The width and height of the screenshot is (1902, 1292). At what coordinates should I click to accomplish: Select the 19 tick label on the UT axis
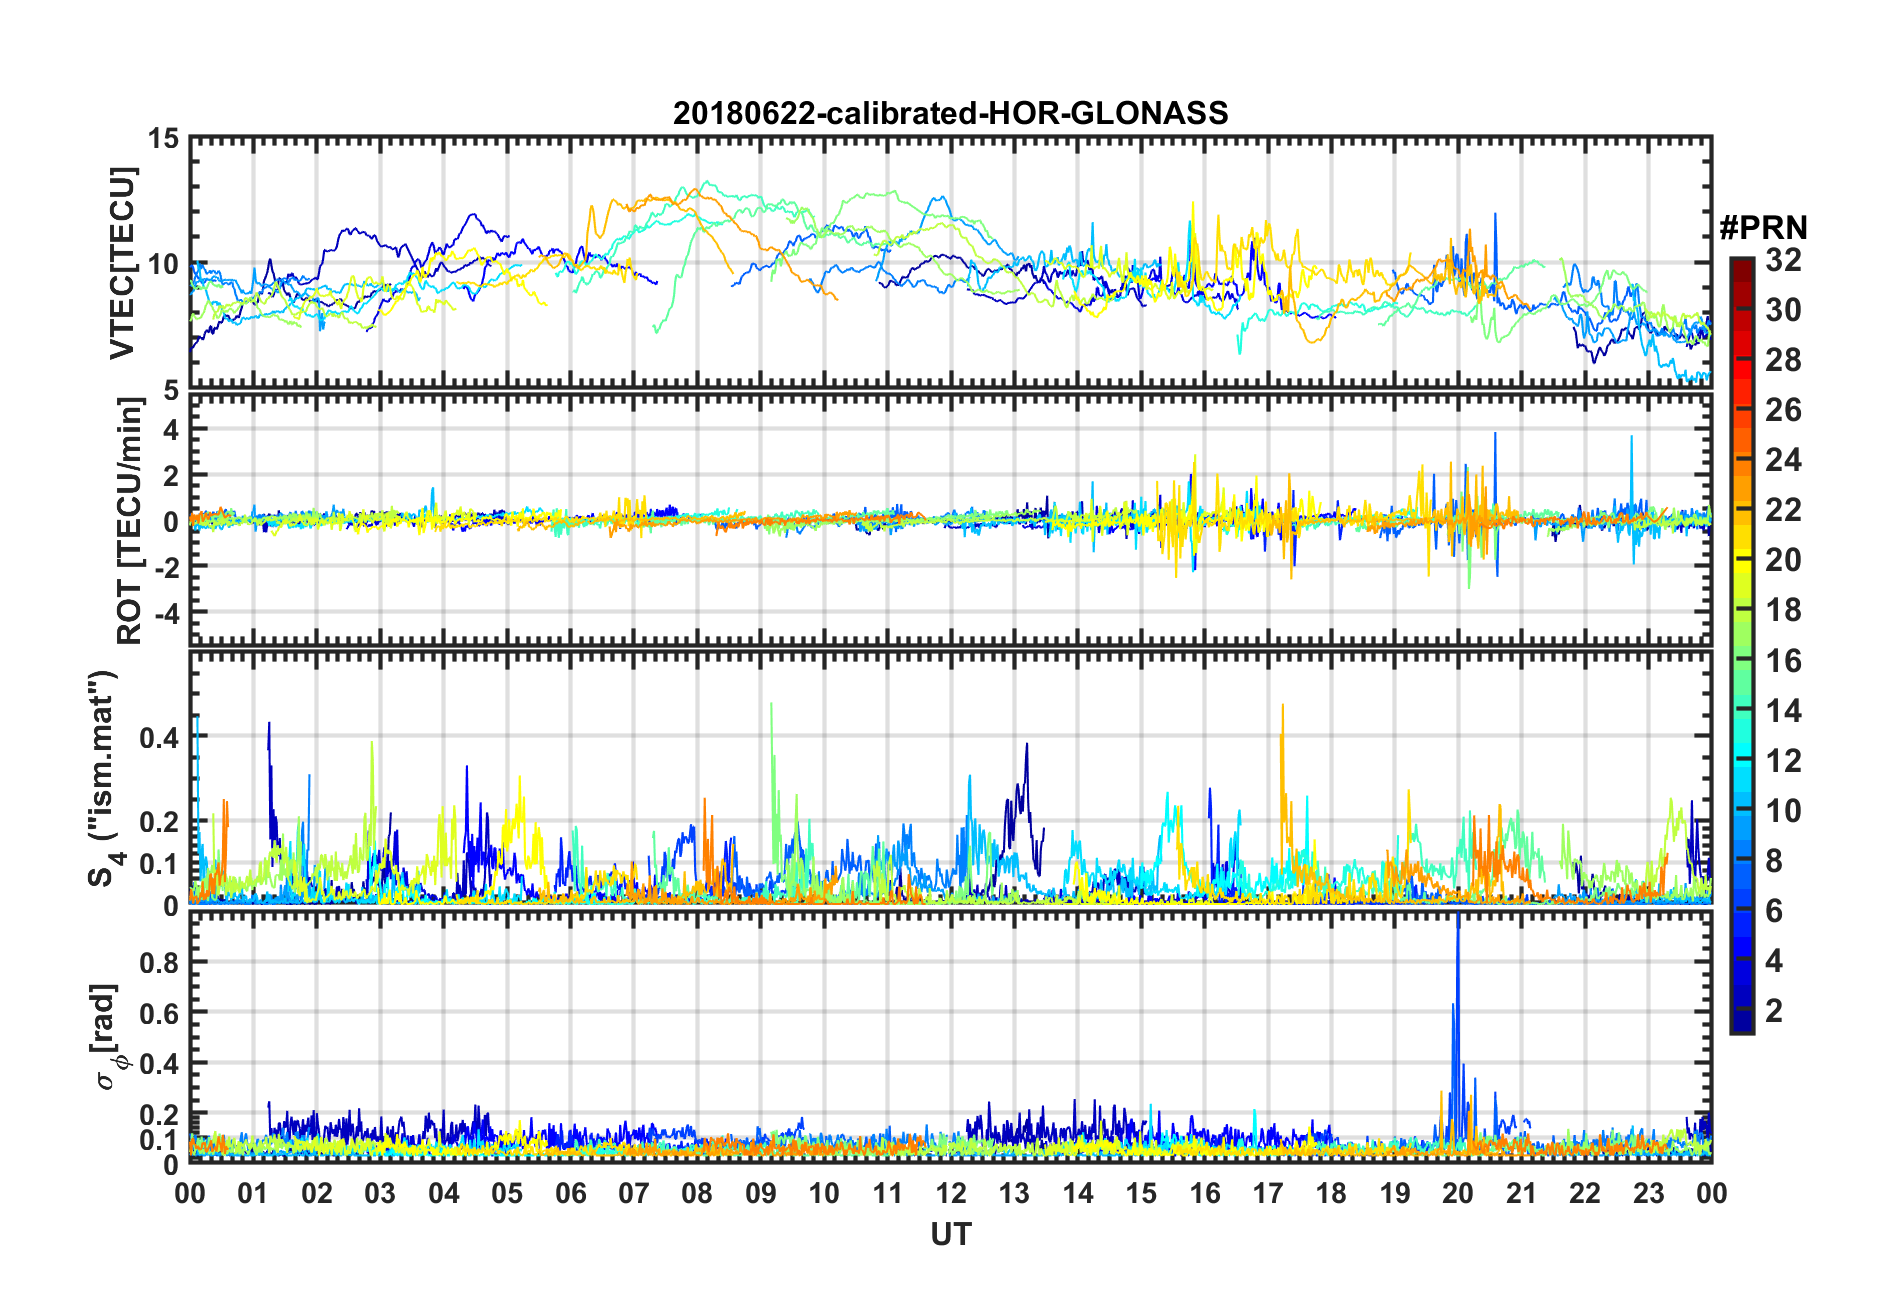click(1395, 1194)
